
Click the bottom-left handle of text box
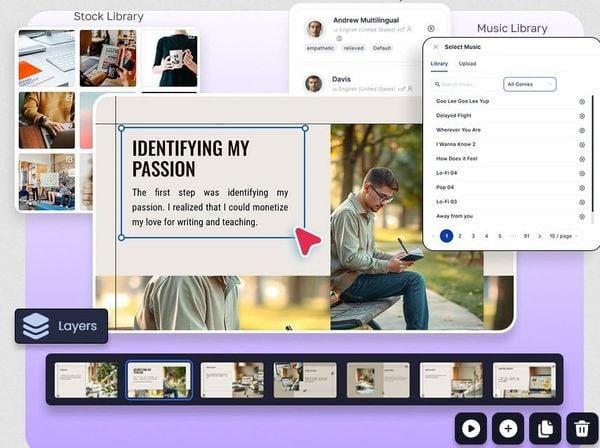(122, 238)
